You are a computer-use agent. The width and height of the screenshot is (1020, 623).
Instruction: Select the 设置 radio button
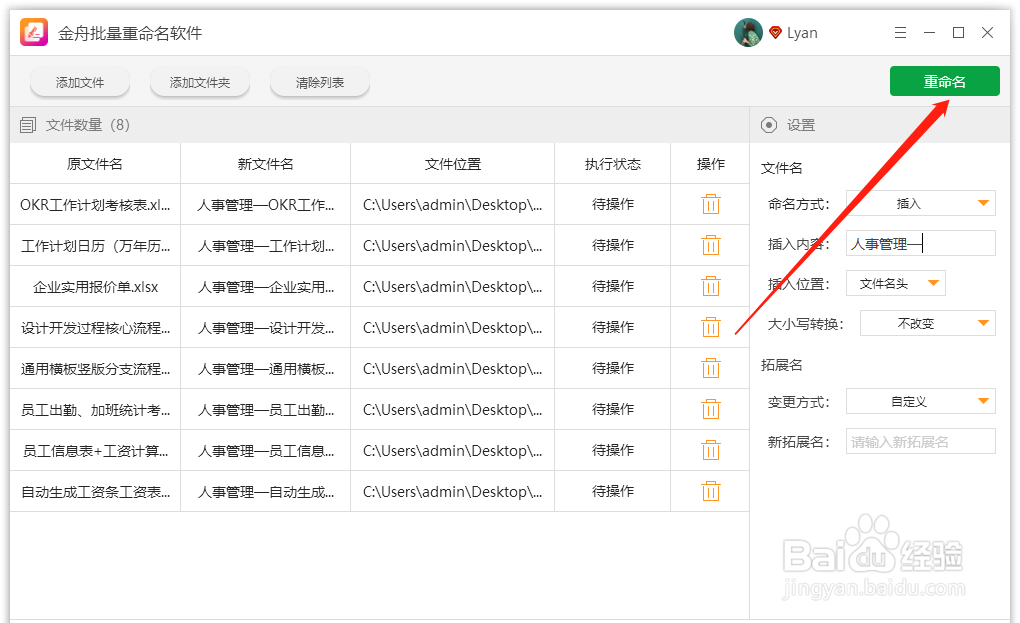pos(767,124)
